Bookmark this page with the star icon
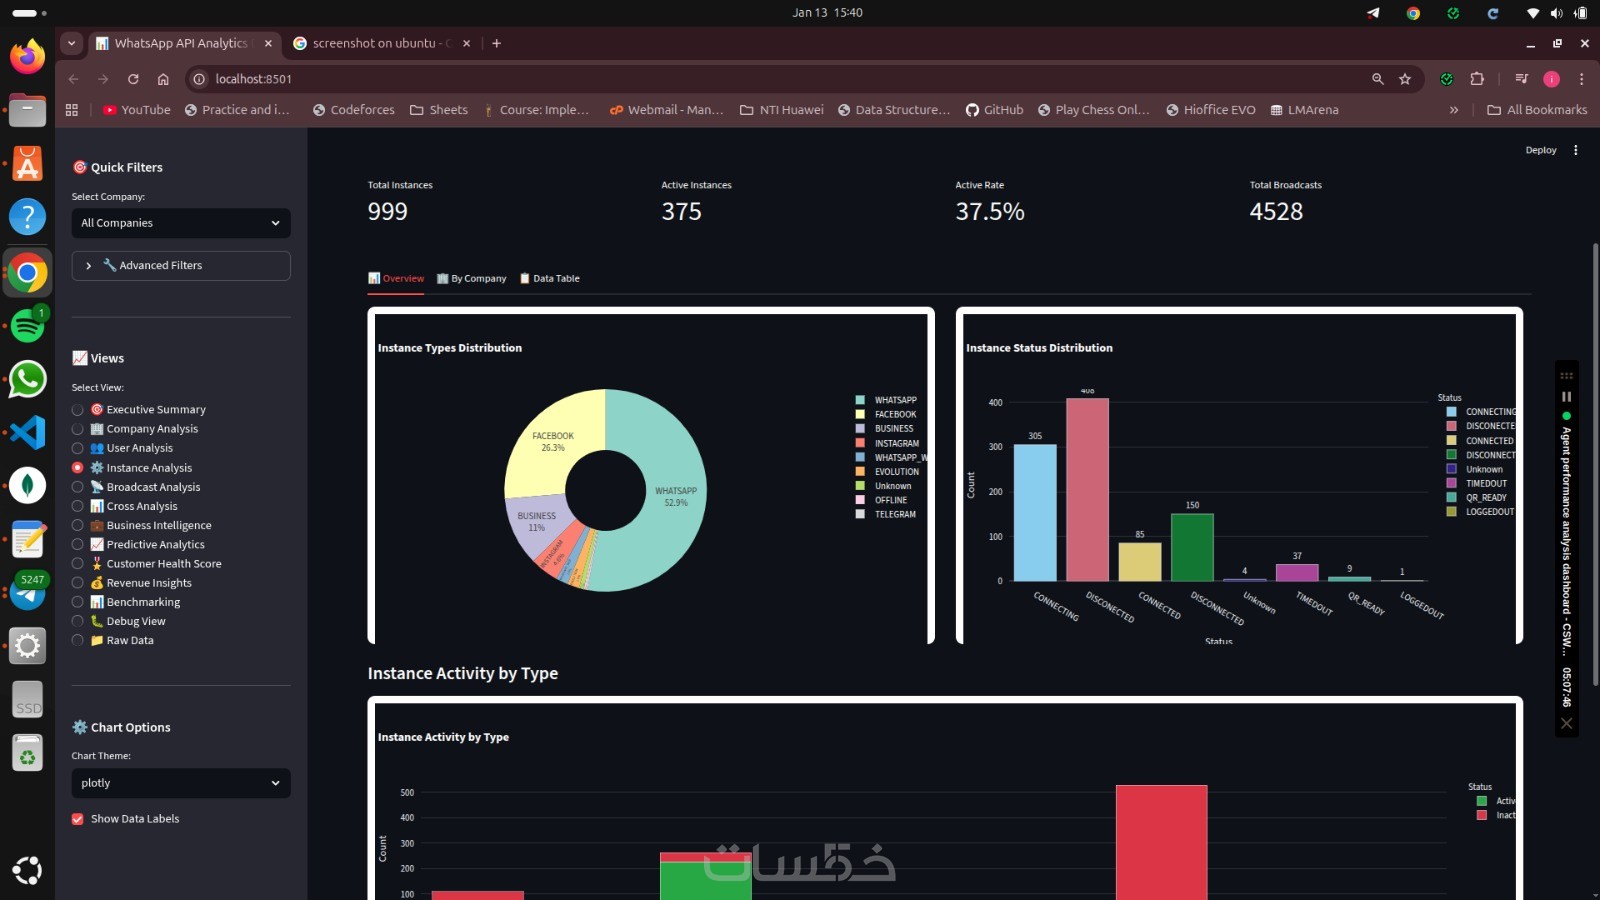 coord(1405,79)
